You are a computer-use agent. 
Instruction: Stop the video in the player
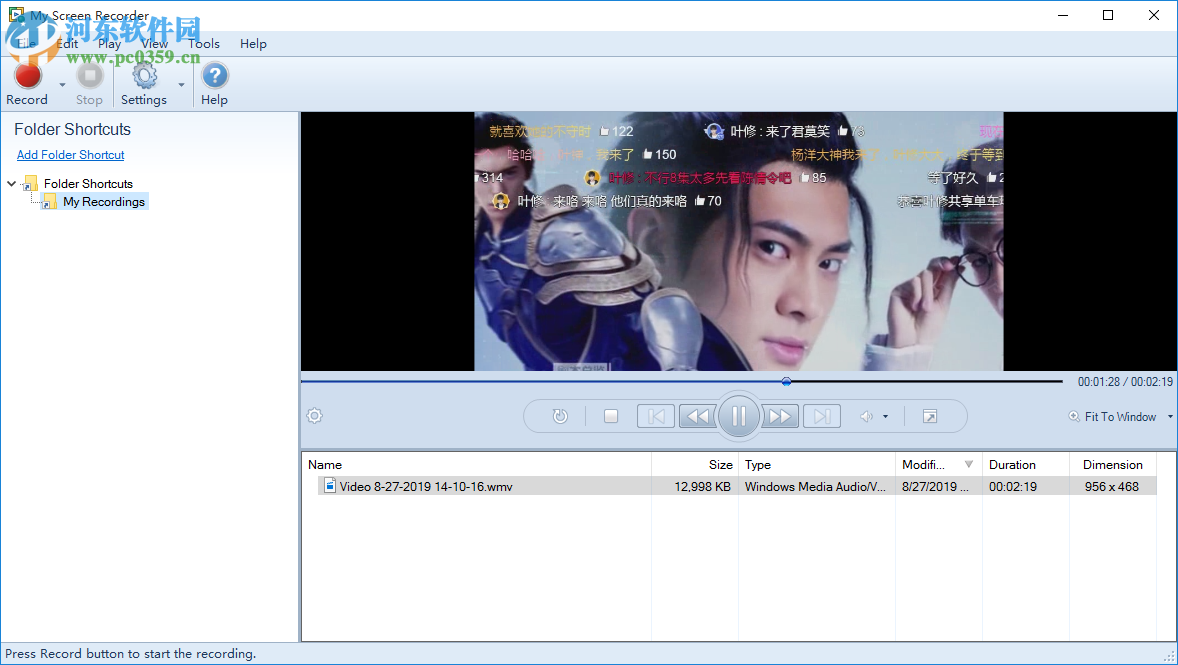(x=610, y=416)
